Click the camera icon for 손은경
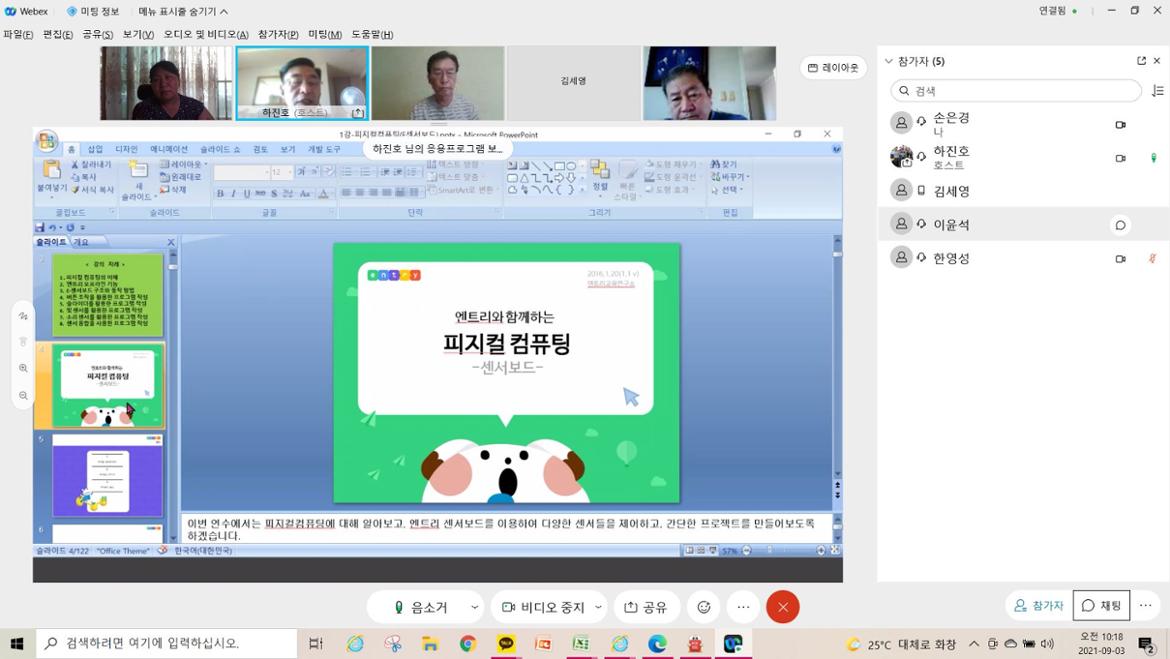The width and height of the screenshot is (1170, 659). pos(1120,125)
